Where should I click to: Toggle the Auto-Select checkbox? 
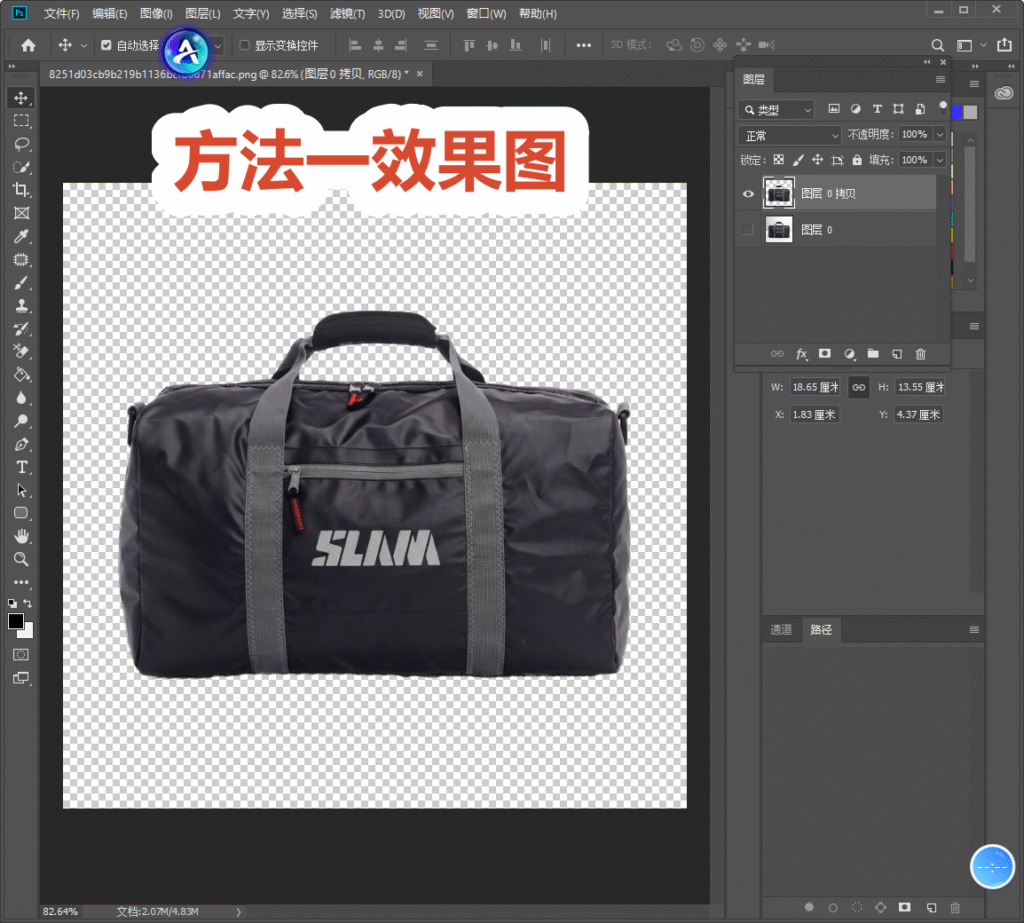(106, 45)
